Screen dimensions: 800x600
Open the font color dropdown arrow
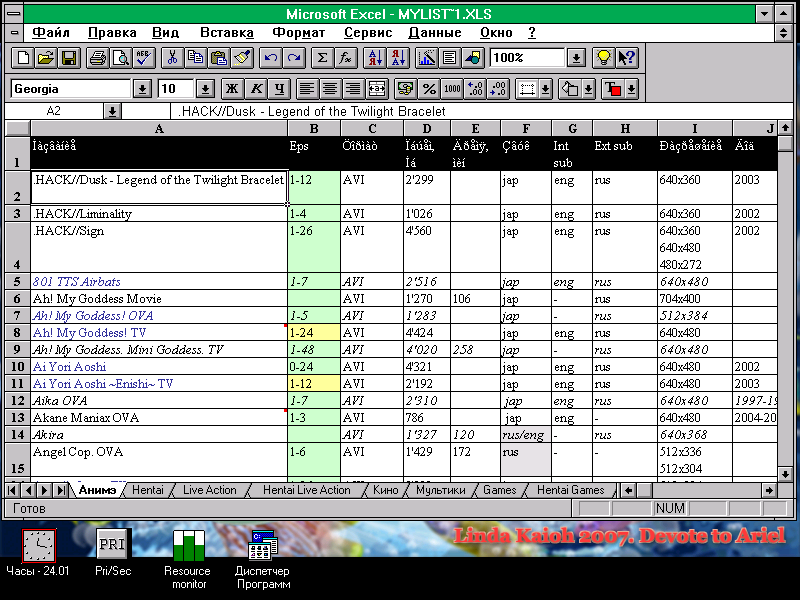632,89
